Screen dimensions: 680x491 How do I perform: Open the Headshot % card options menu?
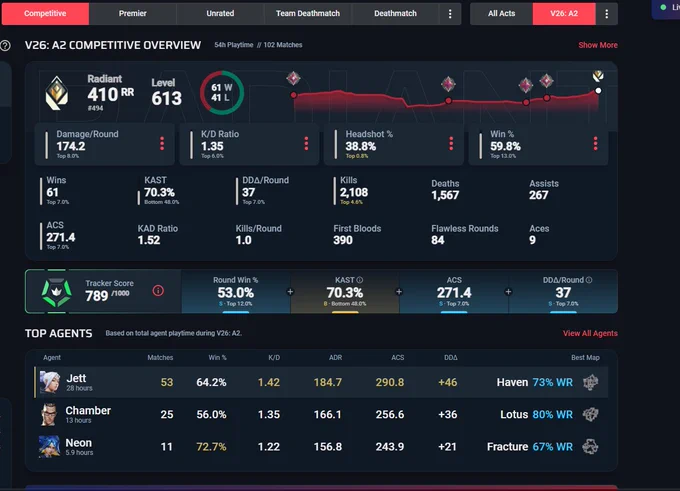pos(451,144)
